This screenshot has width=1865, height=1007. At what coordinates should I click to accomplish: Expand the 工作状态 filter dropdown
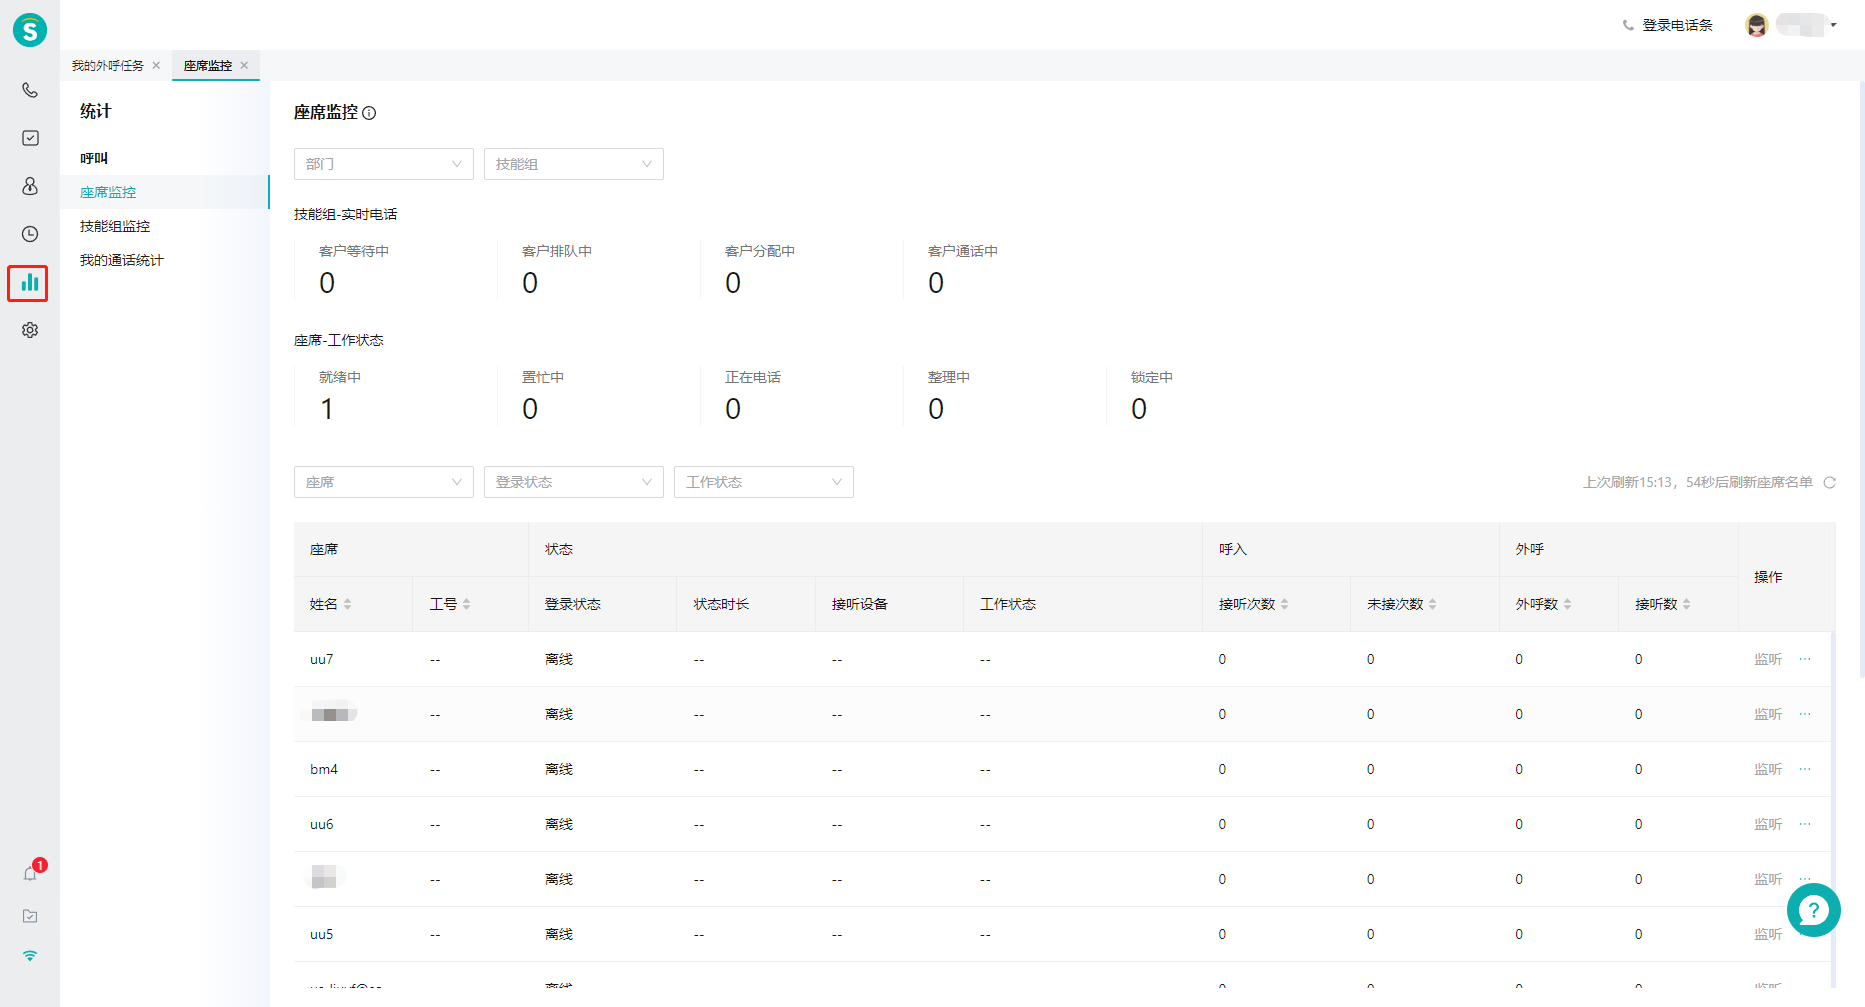pyautogui.click(x=764, y=482)
